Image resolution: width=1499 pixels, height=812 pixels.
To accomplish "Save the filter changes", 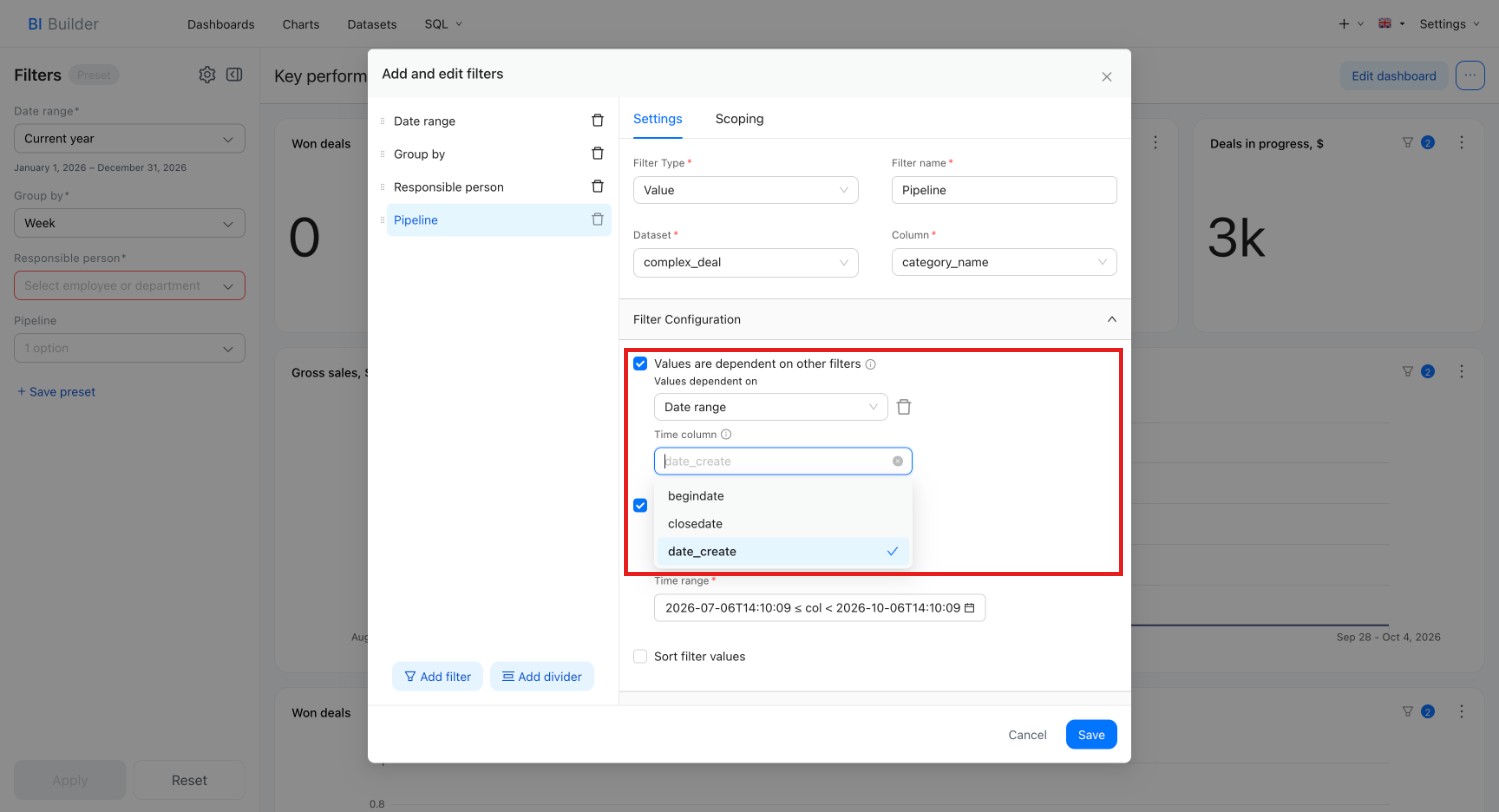I will pos(1091,735).
